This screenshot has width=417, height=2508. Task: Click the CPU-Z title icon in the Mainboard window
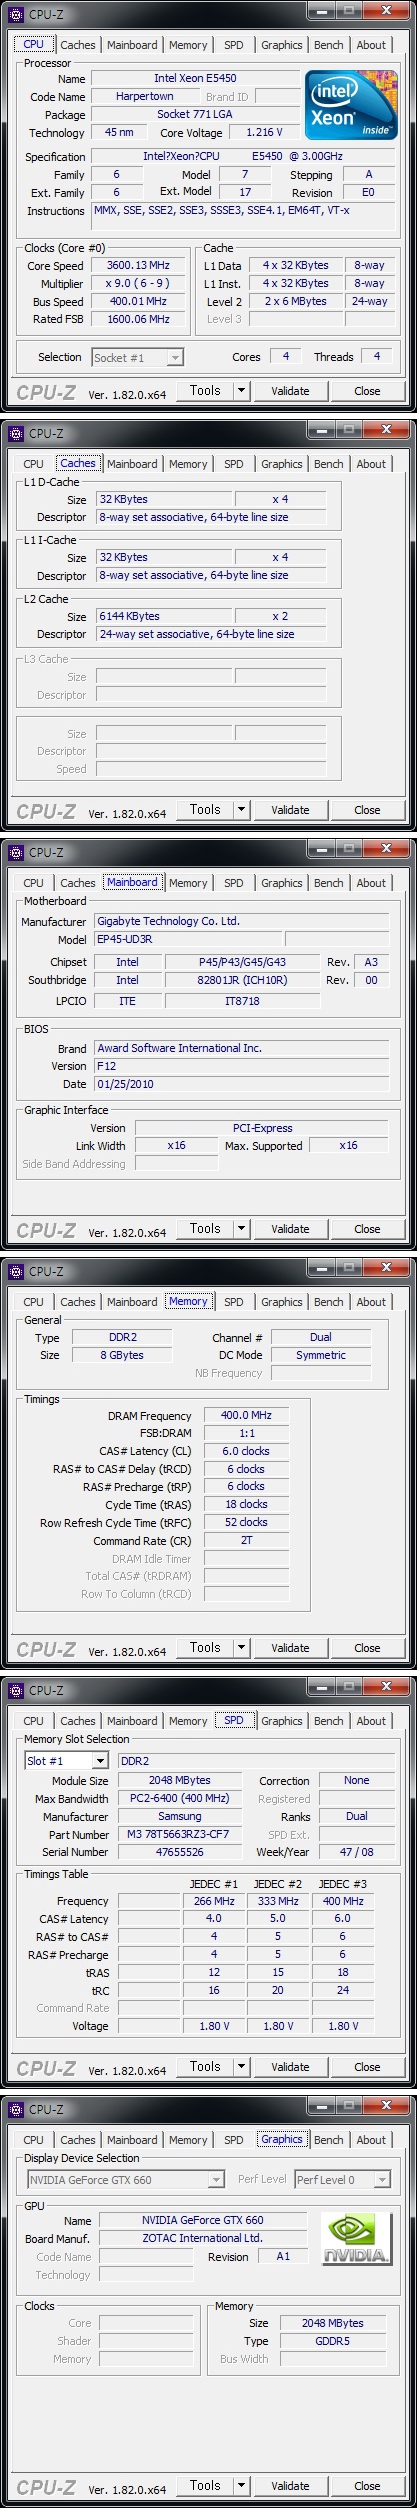coord(15,852)
